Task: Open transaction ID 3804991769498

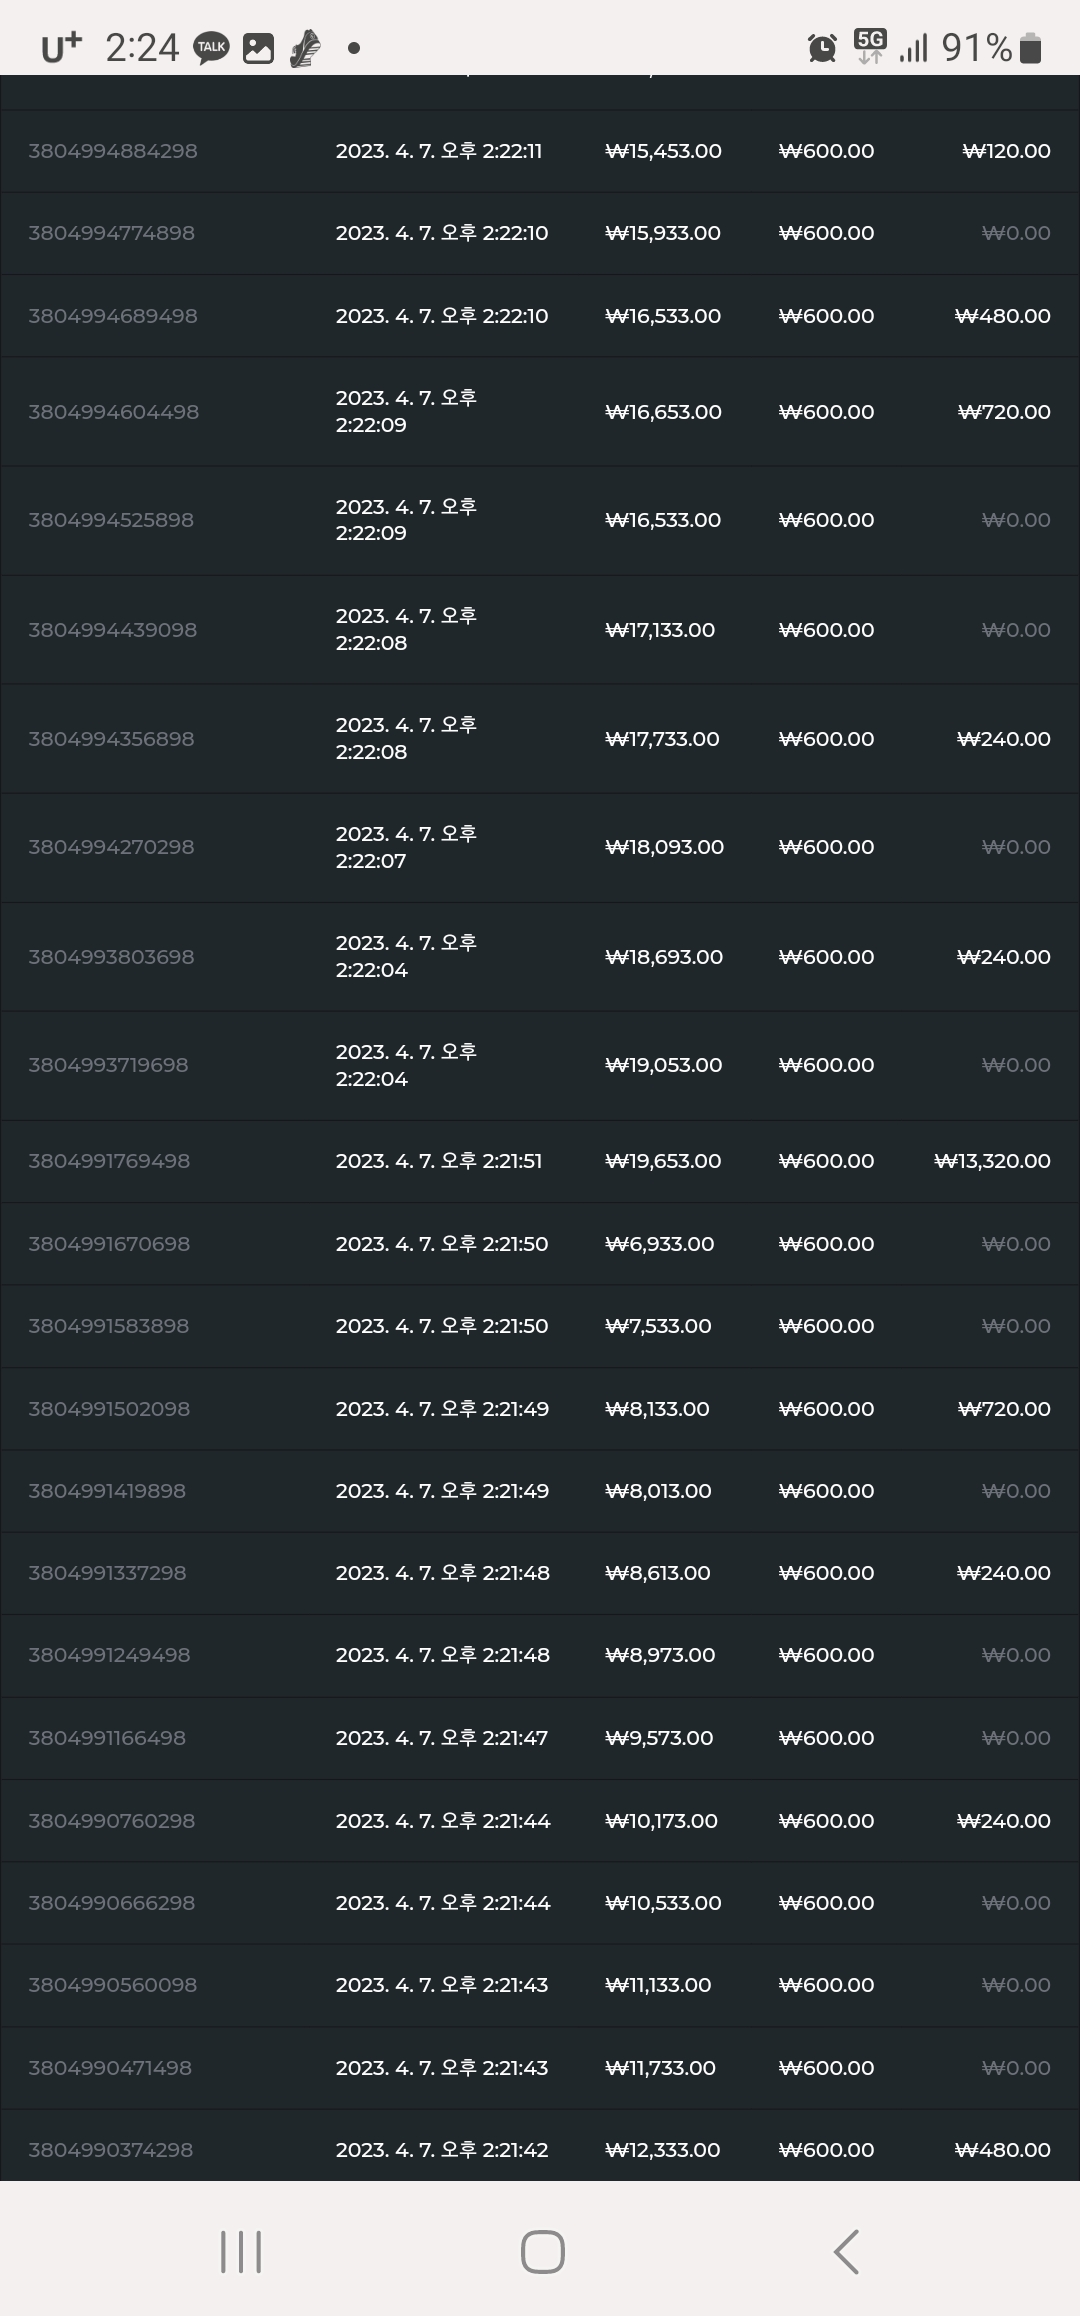Action: [x=109, y=1161]
